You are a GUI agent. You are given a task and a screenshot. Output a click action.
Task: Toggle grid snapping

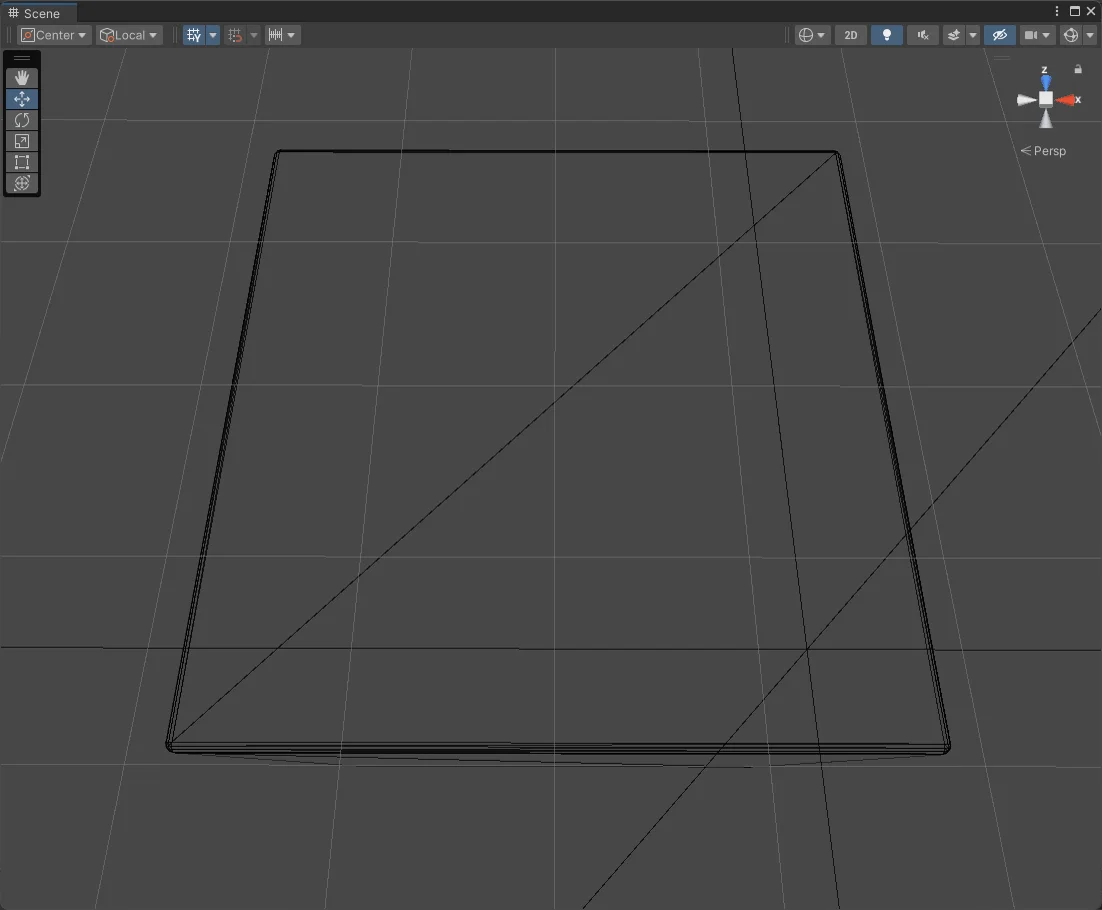point(235,35)
